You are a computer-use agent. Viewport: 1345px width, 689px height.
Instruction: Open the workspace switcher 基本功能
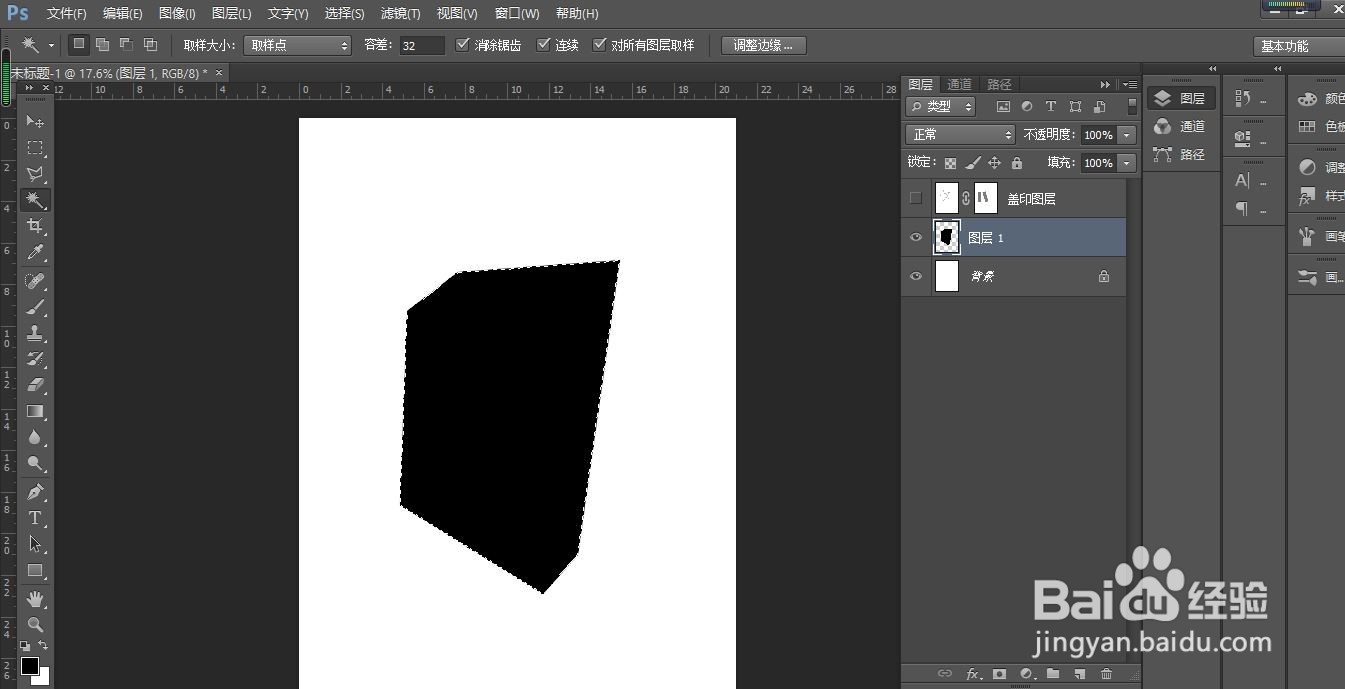(x=1298, y=46)
